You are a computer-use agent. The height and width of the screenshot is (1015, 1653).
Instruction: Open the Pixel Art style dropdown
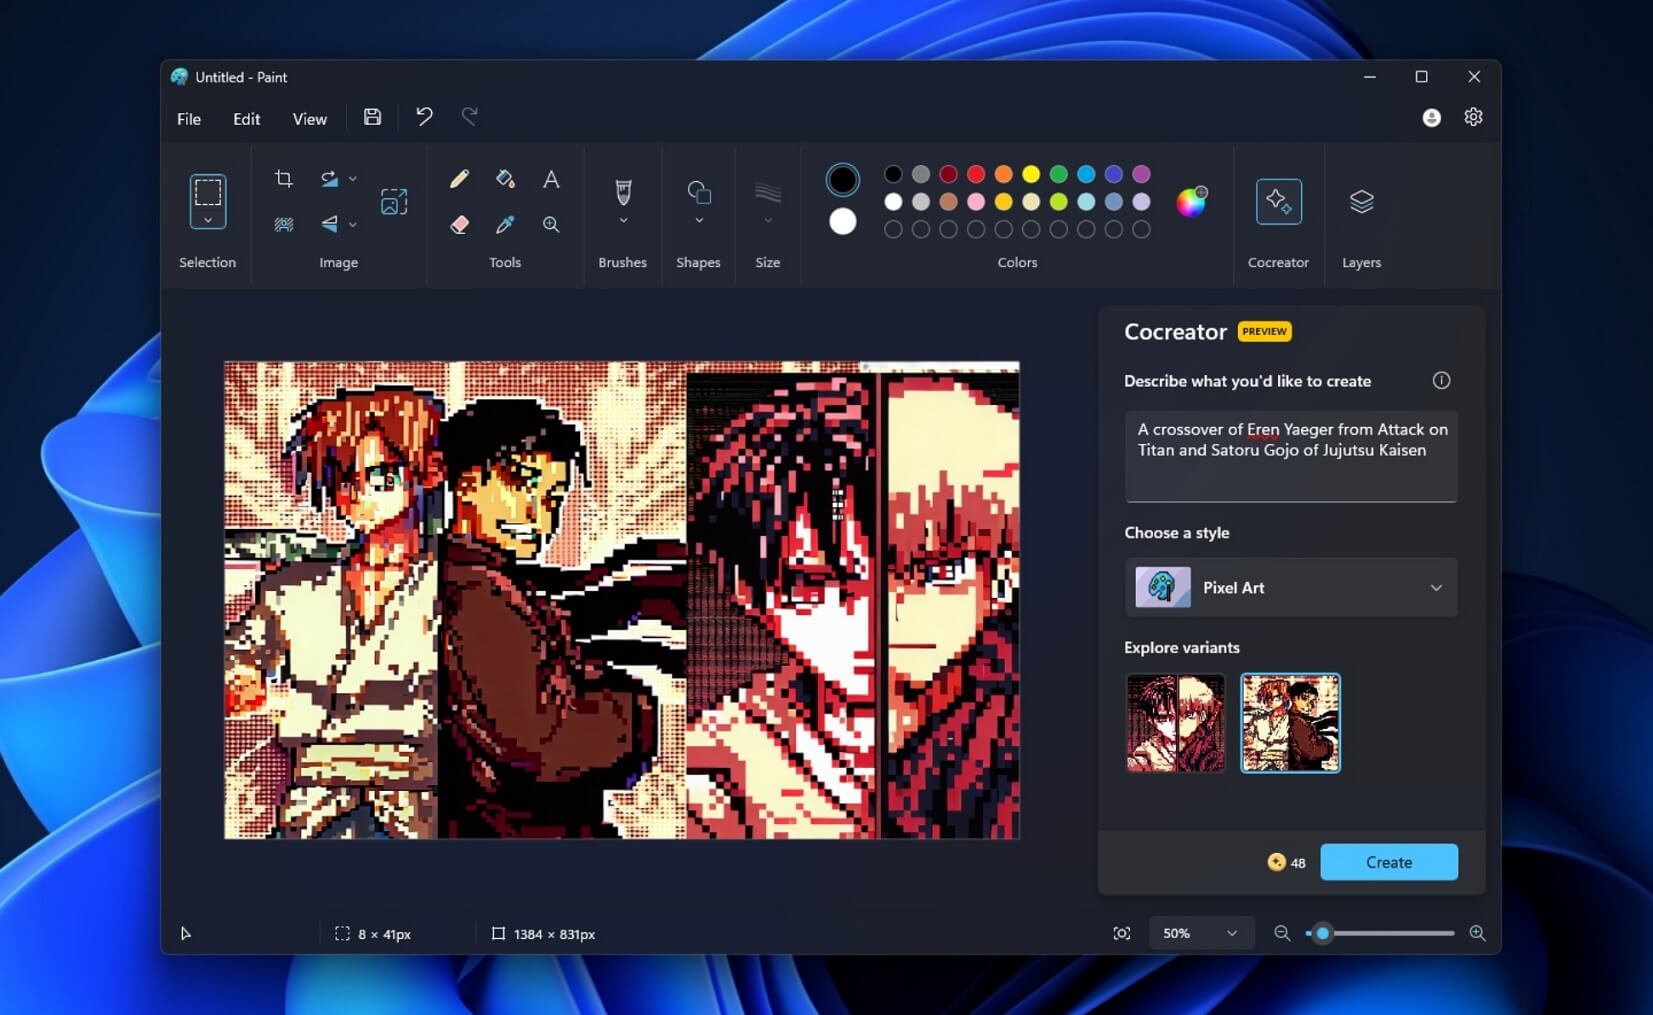pos(1290,587)
